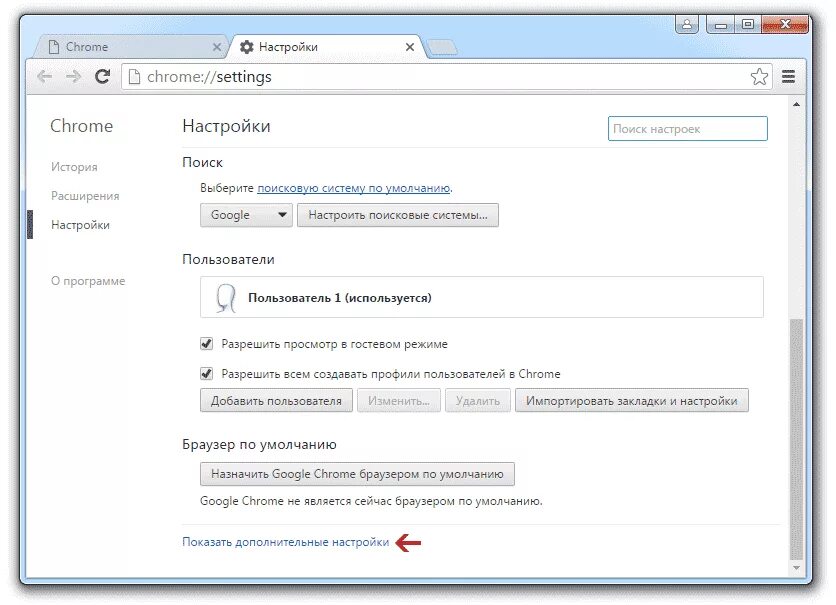Click the Удалить button

click(x=478, y=400)
